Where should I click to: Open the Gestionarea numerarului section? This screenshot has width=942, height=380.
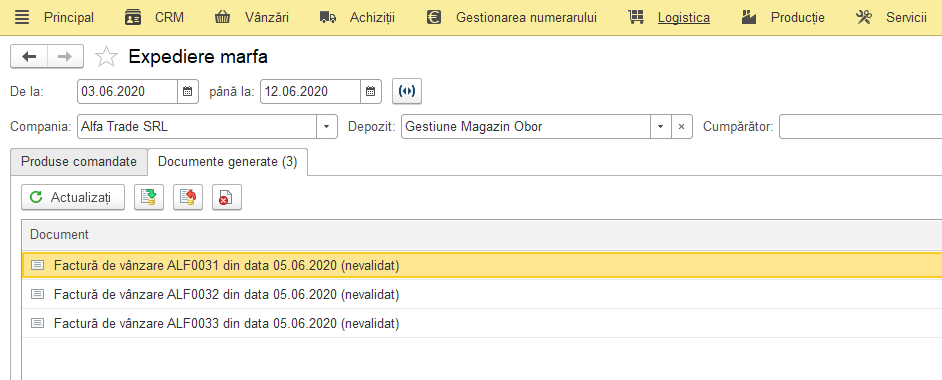[512, 17]
